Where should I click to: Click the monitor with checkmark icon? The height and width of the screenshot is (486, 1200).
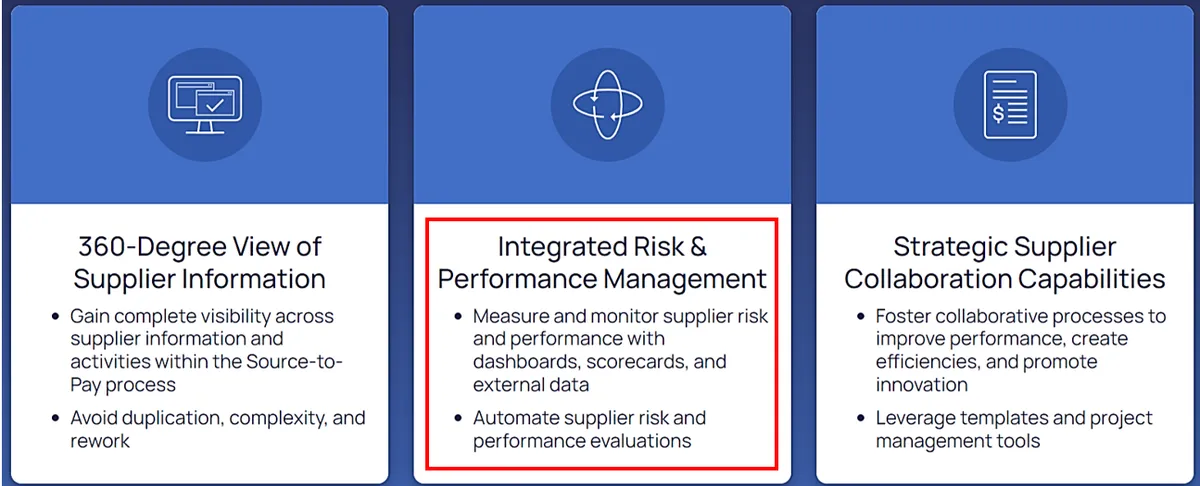click(x=200, y=104)
